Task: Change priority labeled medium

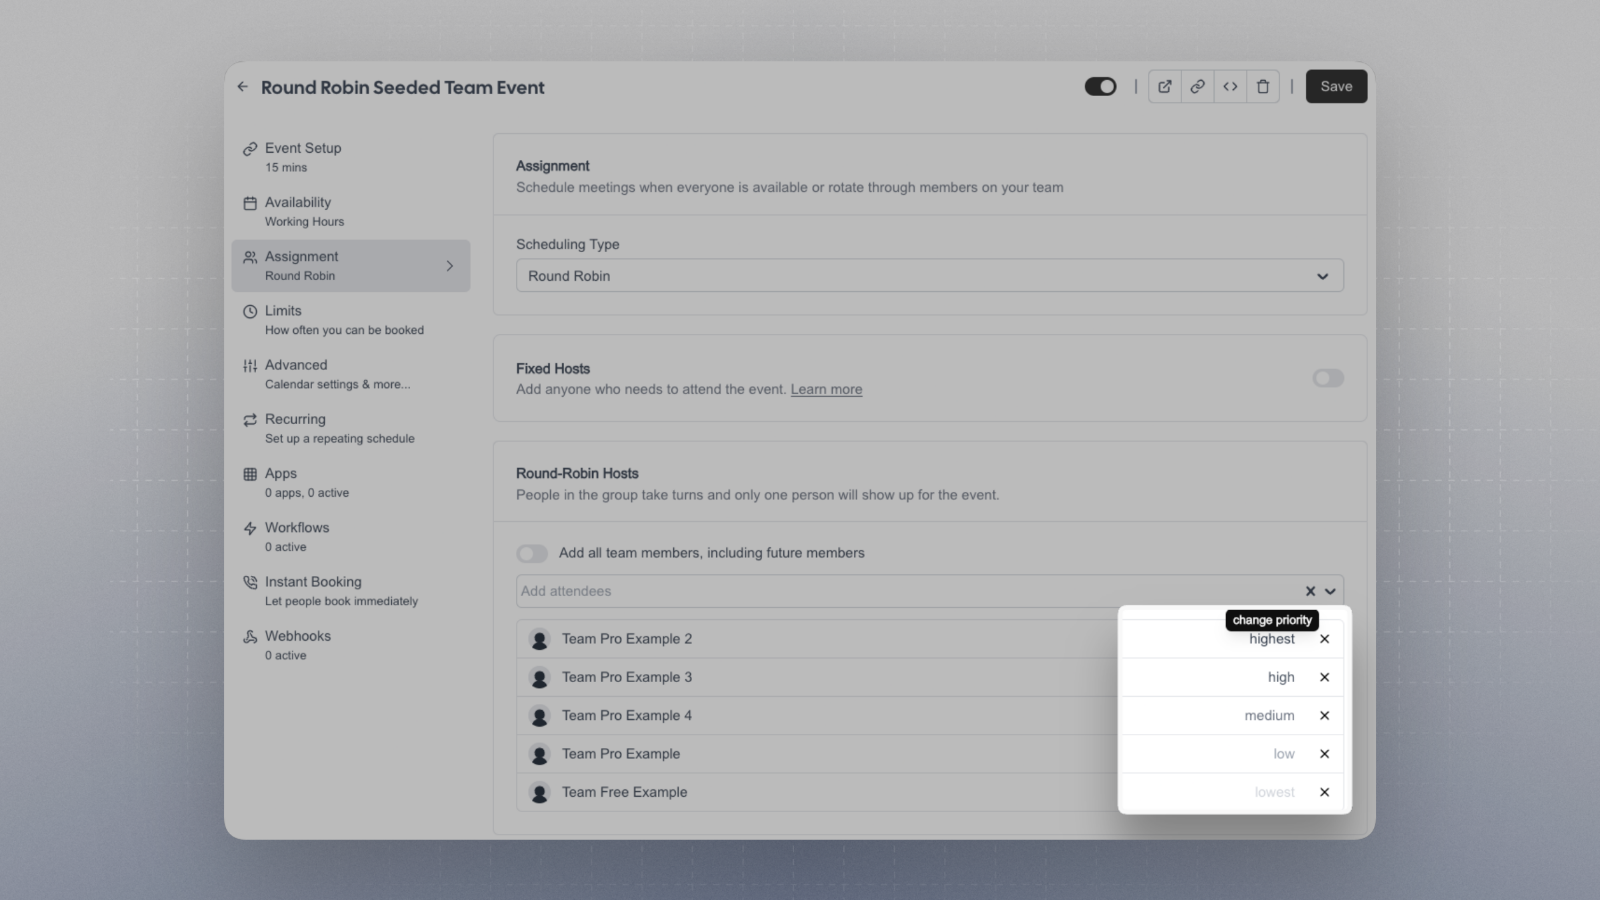Action: pos(1269,716)
